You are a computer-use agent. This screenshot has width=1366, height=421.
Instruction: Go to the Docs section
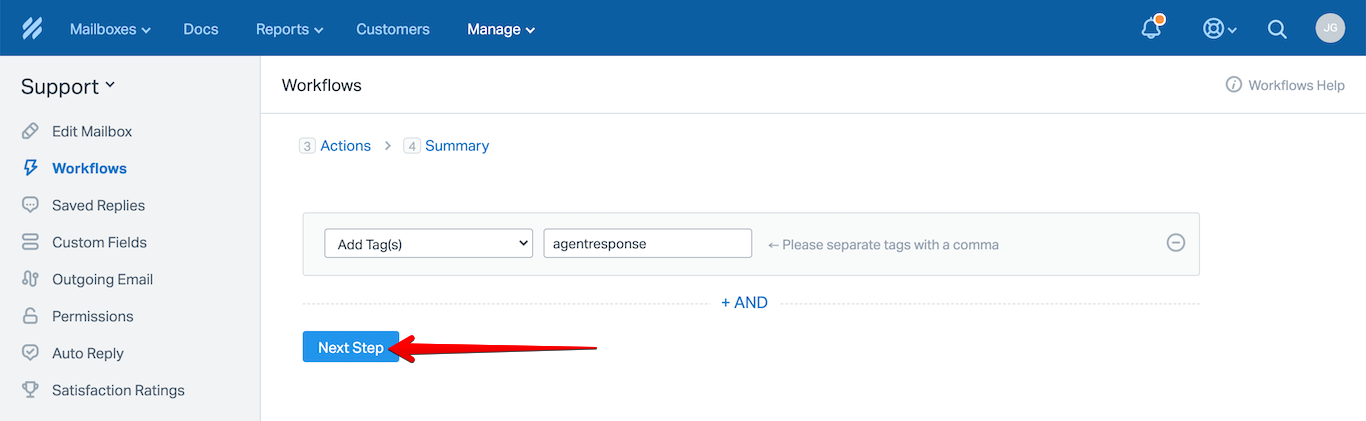(x=201, y=29)
